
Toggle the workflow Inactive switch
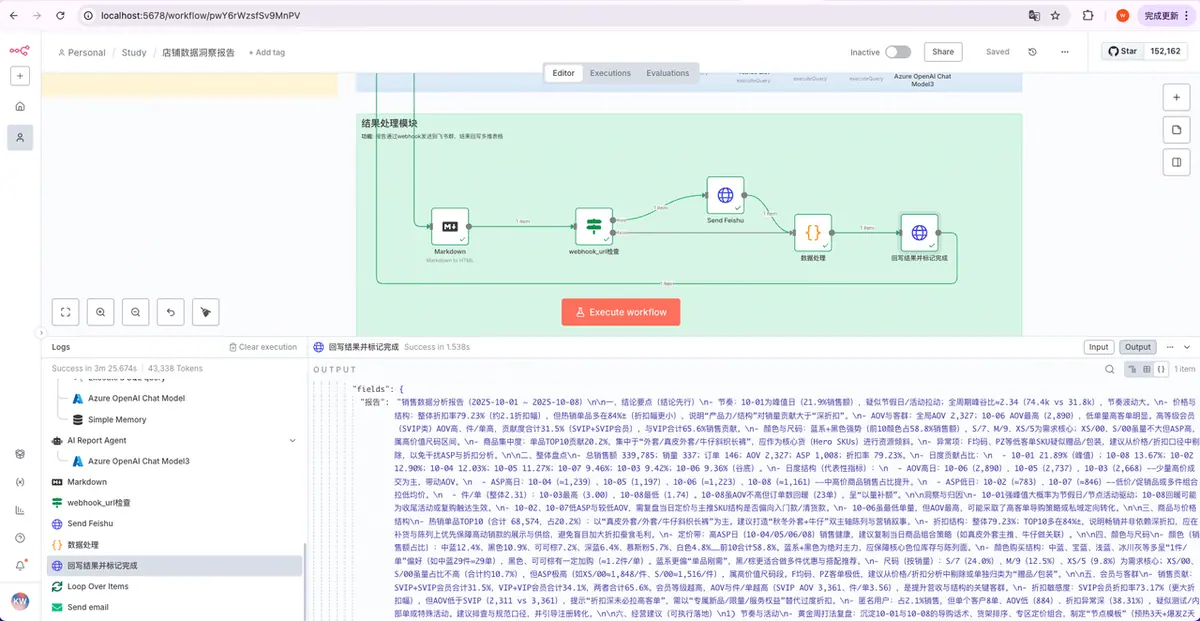coord(898,52)
